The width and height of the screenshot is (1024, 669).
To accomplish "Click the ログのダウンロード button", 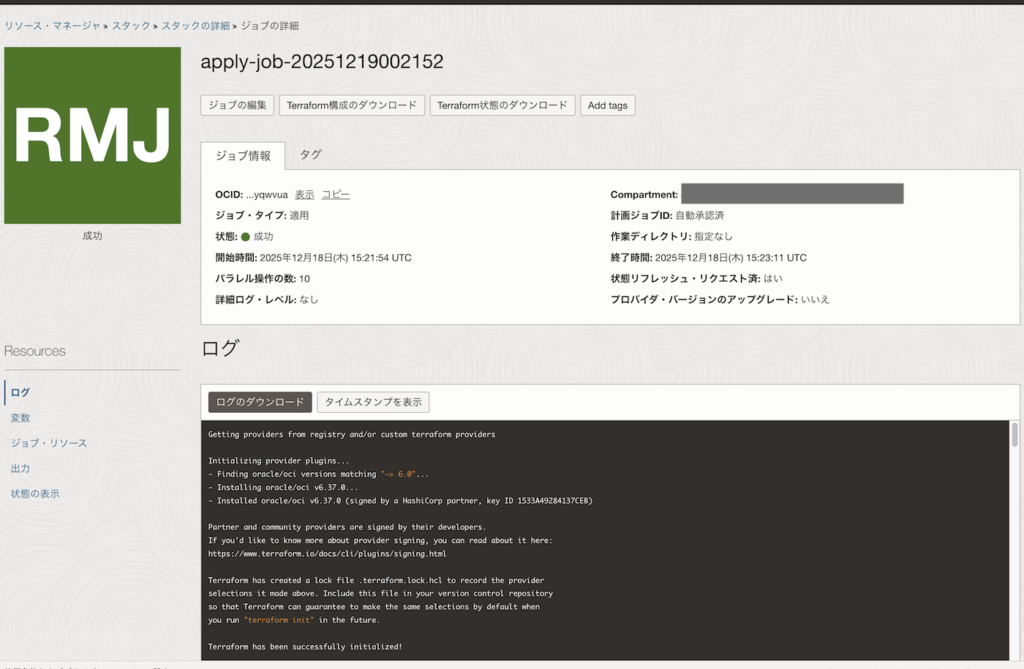I will [x=260, y=402].
